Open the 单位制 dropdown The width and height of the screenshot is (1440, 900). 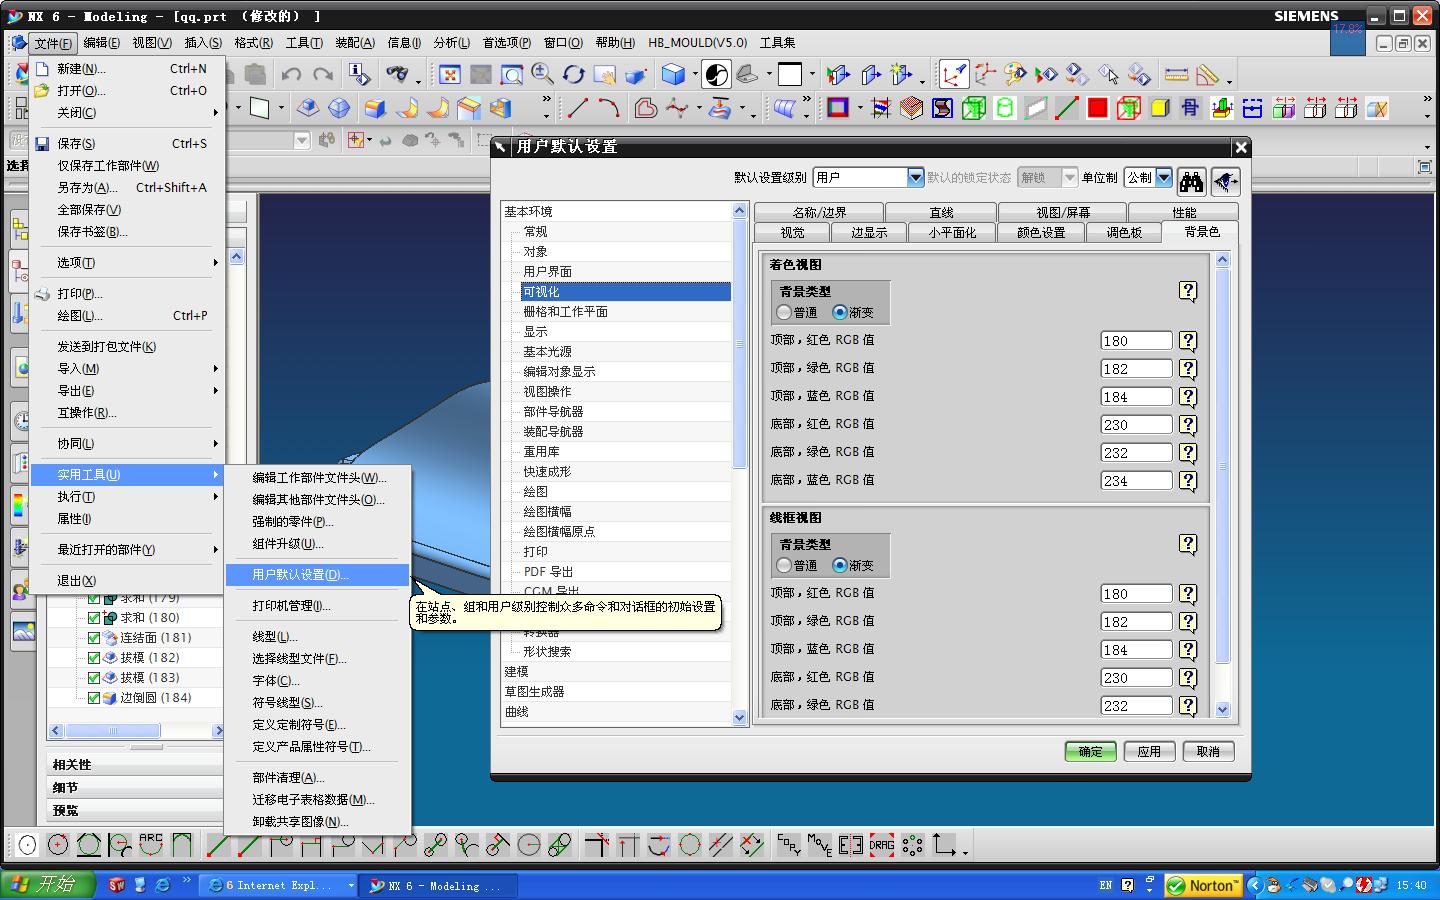click(x=1163, y=177)
